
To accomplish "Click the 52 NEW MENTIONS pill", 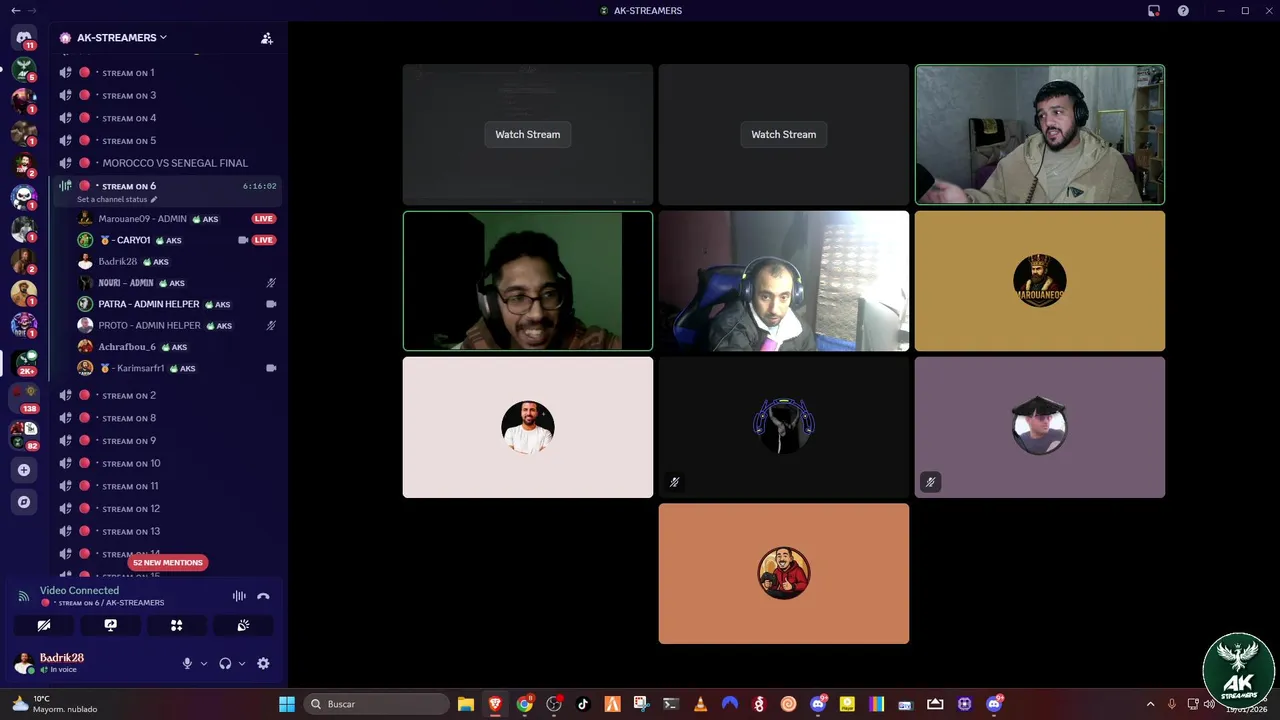I will click(168, 562).
